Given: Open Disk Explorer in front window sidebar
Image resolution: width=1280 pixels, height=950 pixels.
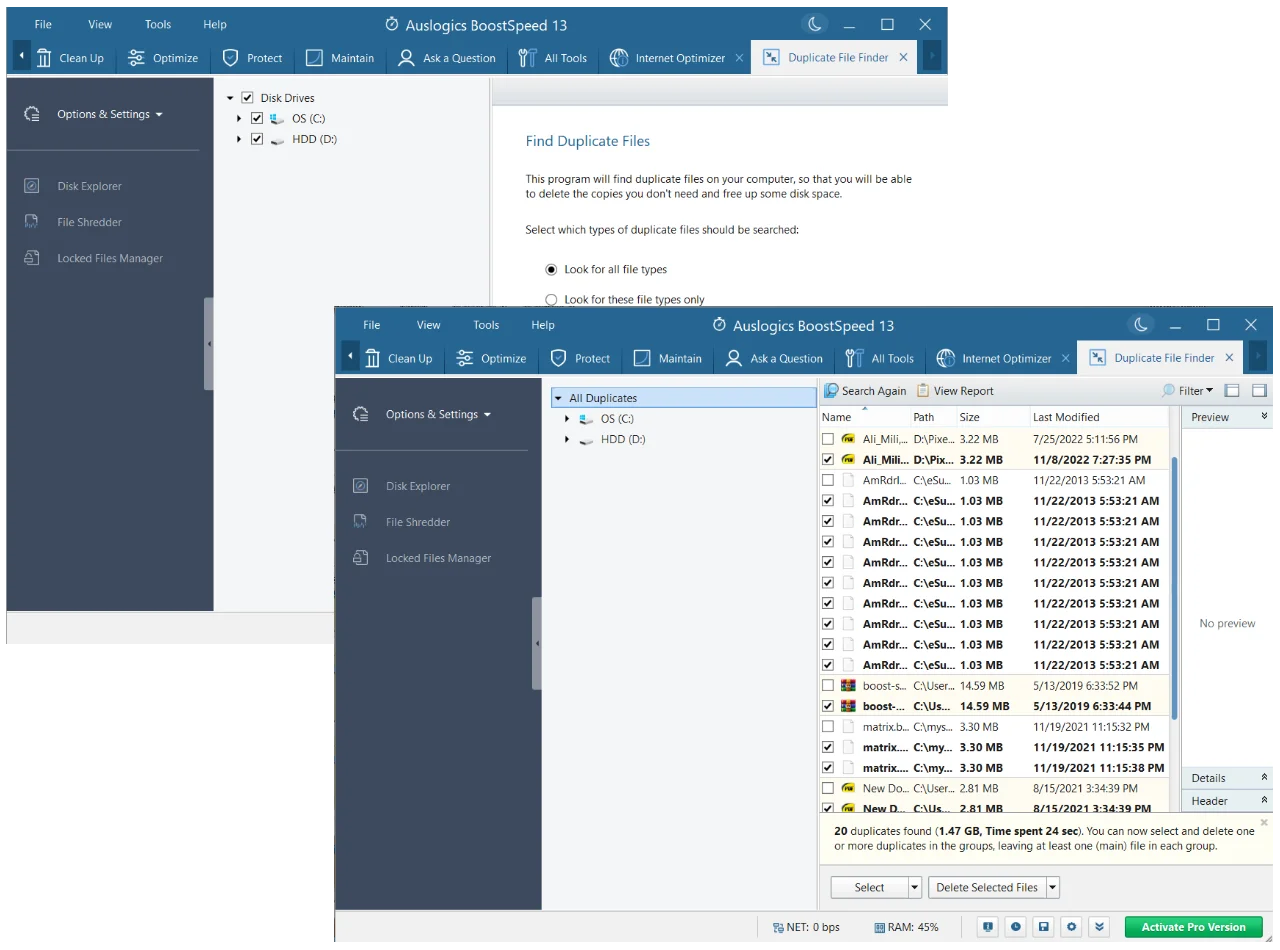Looking at the screenshot, I should pyautogui.click(x=417, y=486).
